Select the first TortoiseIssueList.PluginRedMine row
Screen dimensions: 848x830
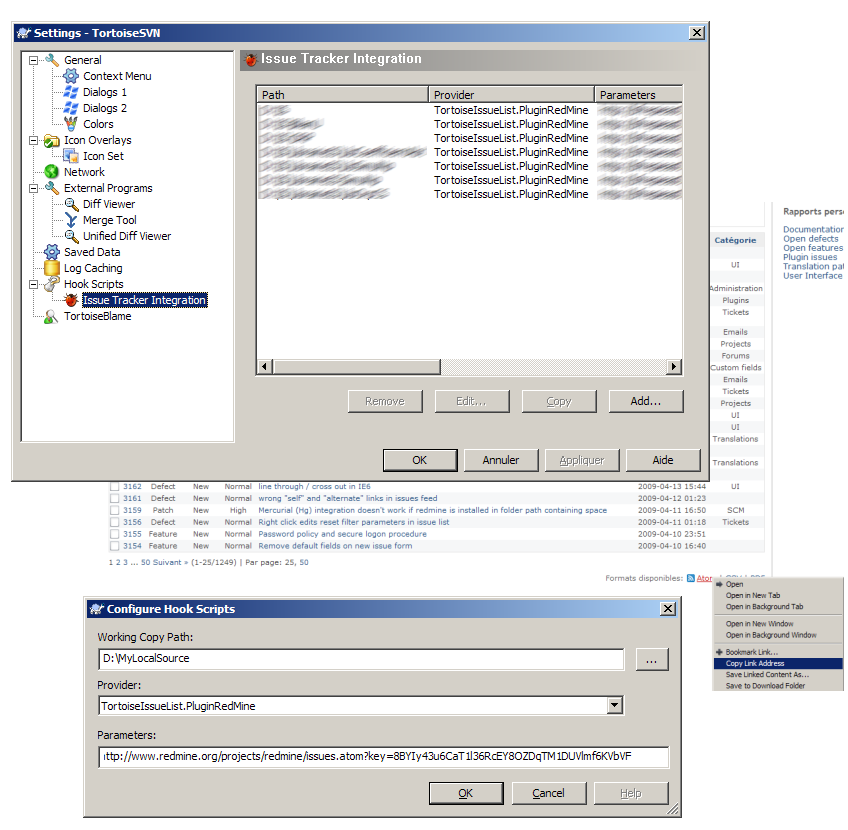point(469,110)
